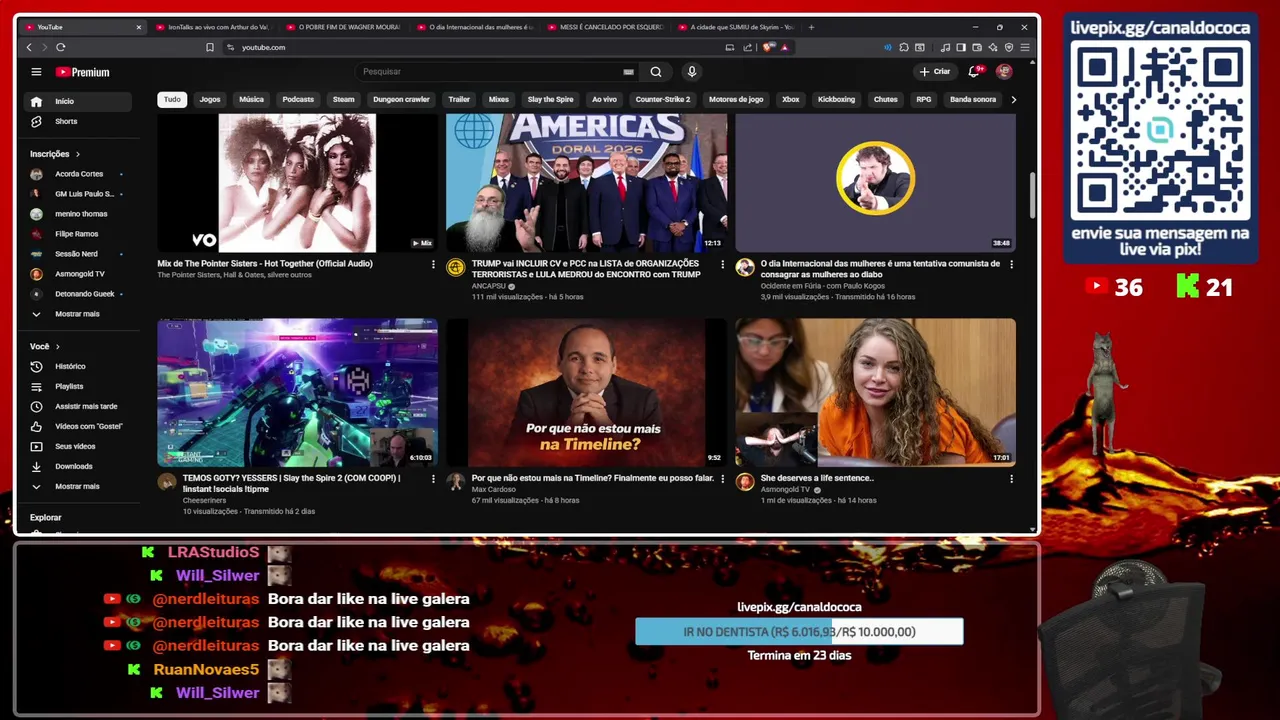
Task: Click the site settings icon beside youtube.com
Action: pyautogui.click(x=231, y=47)
